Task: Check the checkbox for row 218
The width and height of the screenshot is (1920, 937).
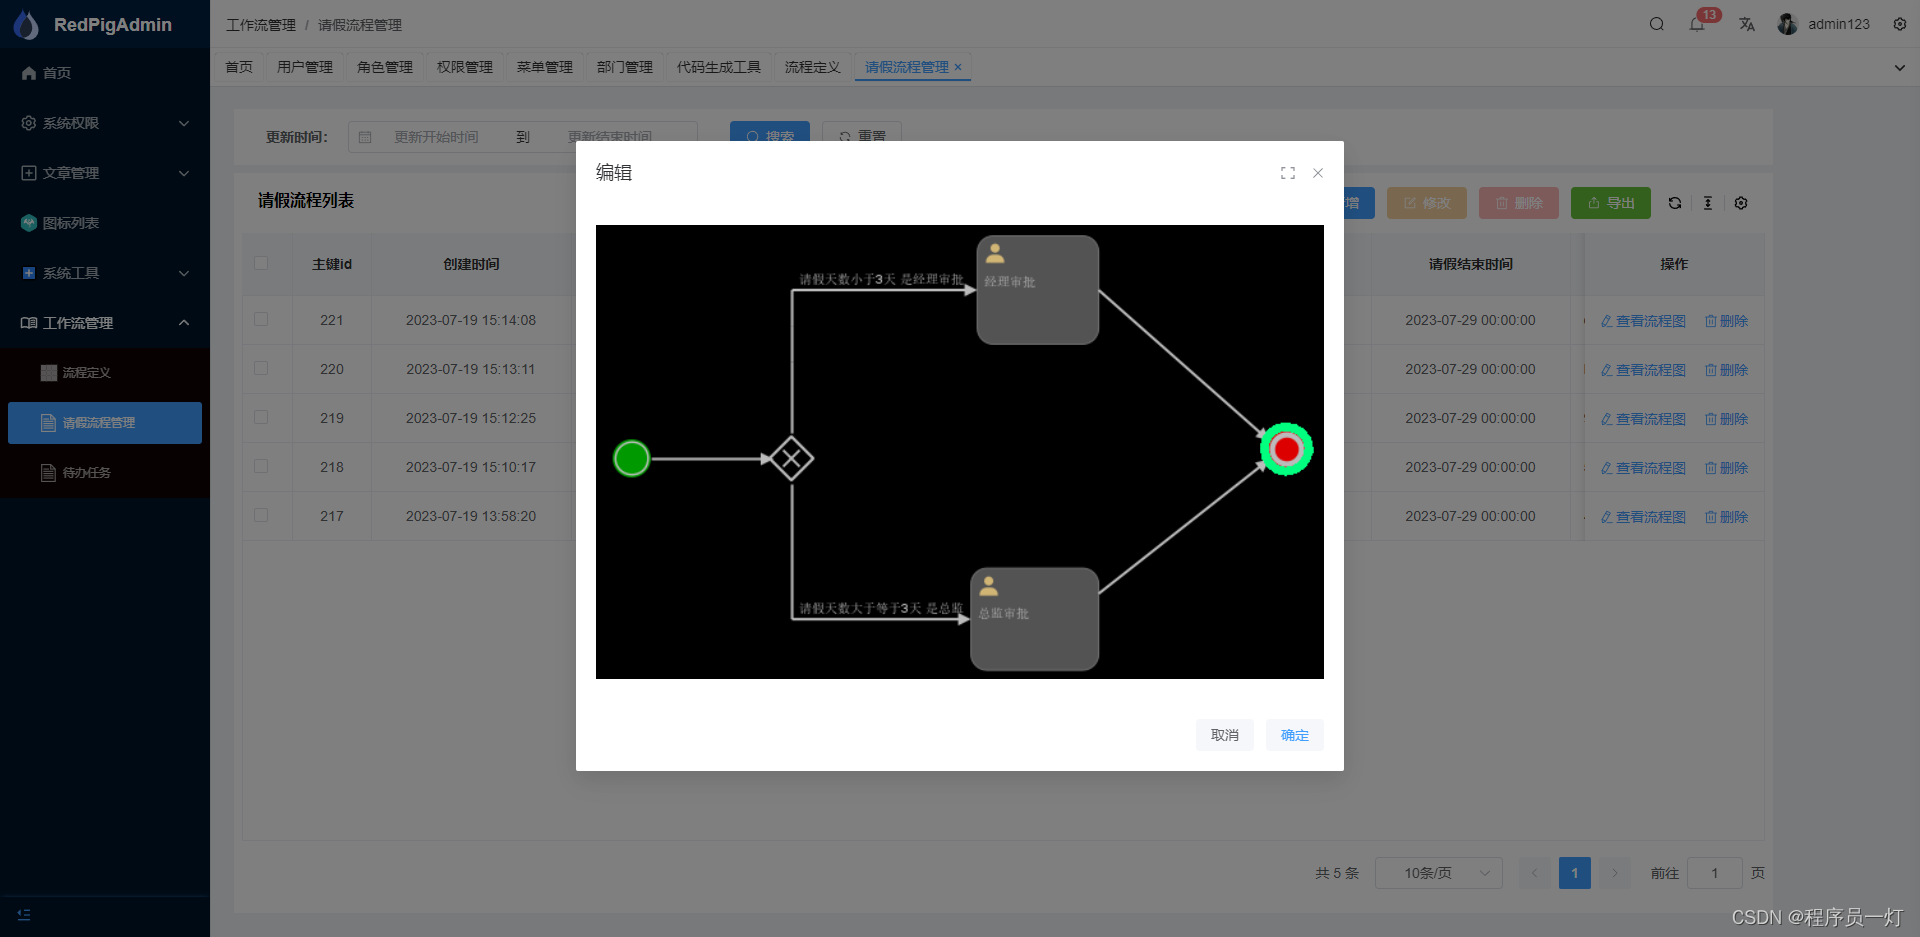Action: 261,466
